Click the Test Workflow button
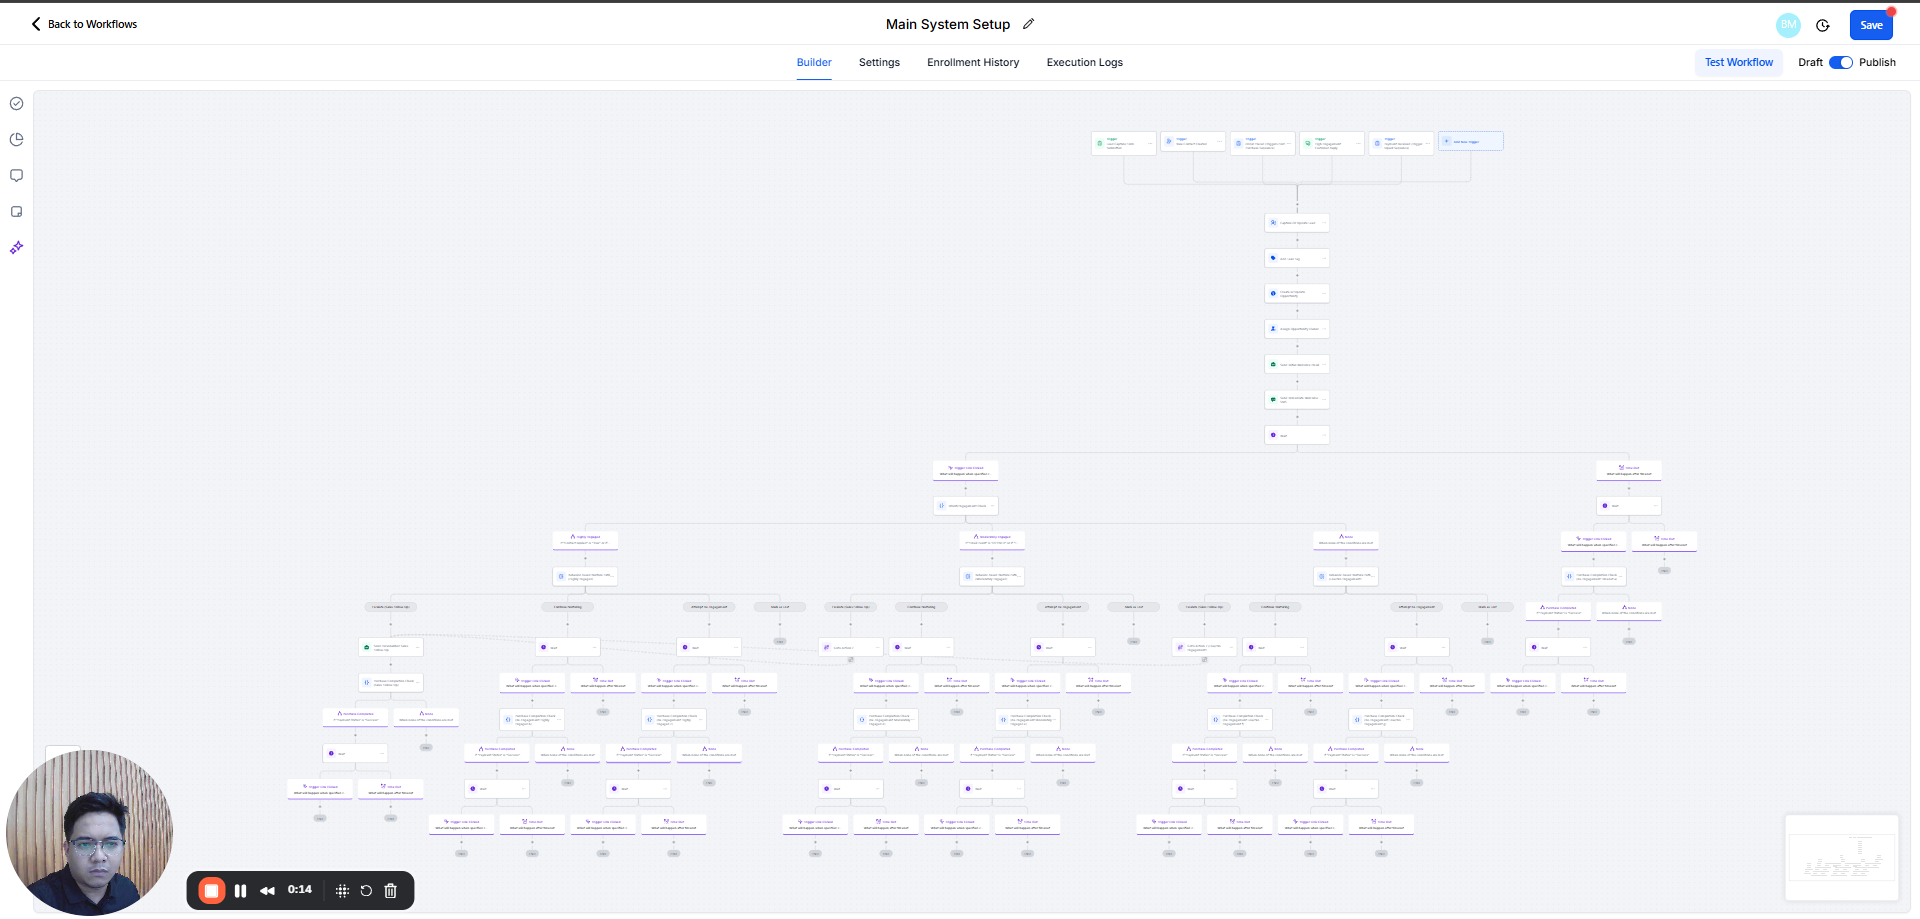The image size is (1920, 919). click(x=1738, y=62)
